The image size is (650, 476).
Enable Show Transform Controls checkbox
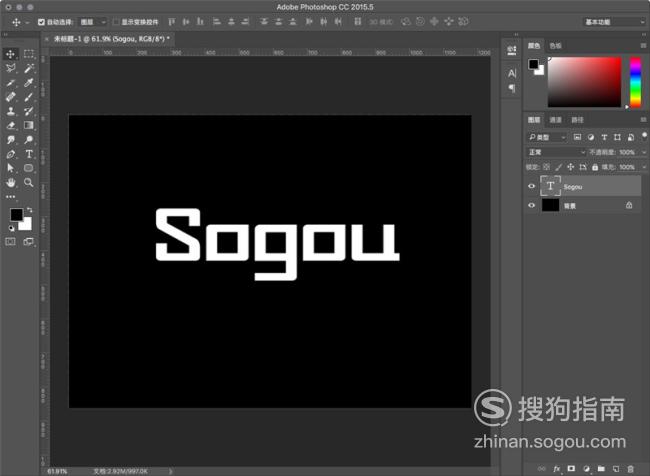coord(116,22)
